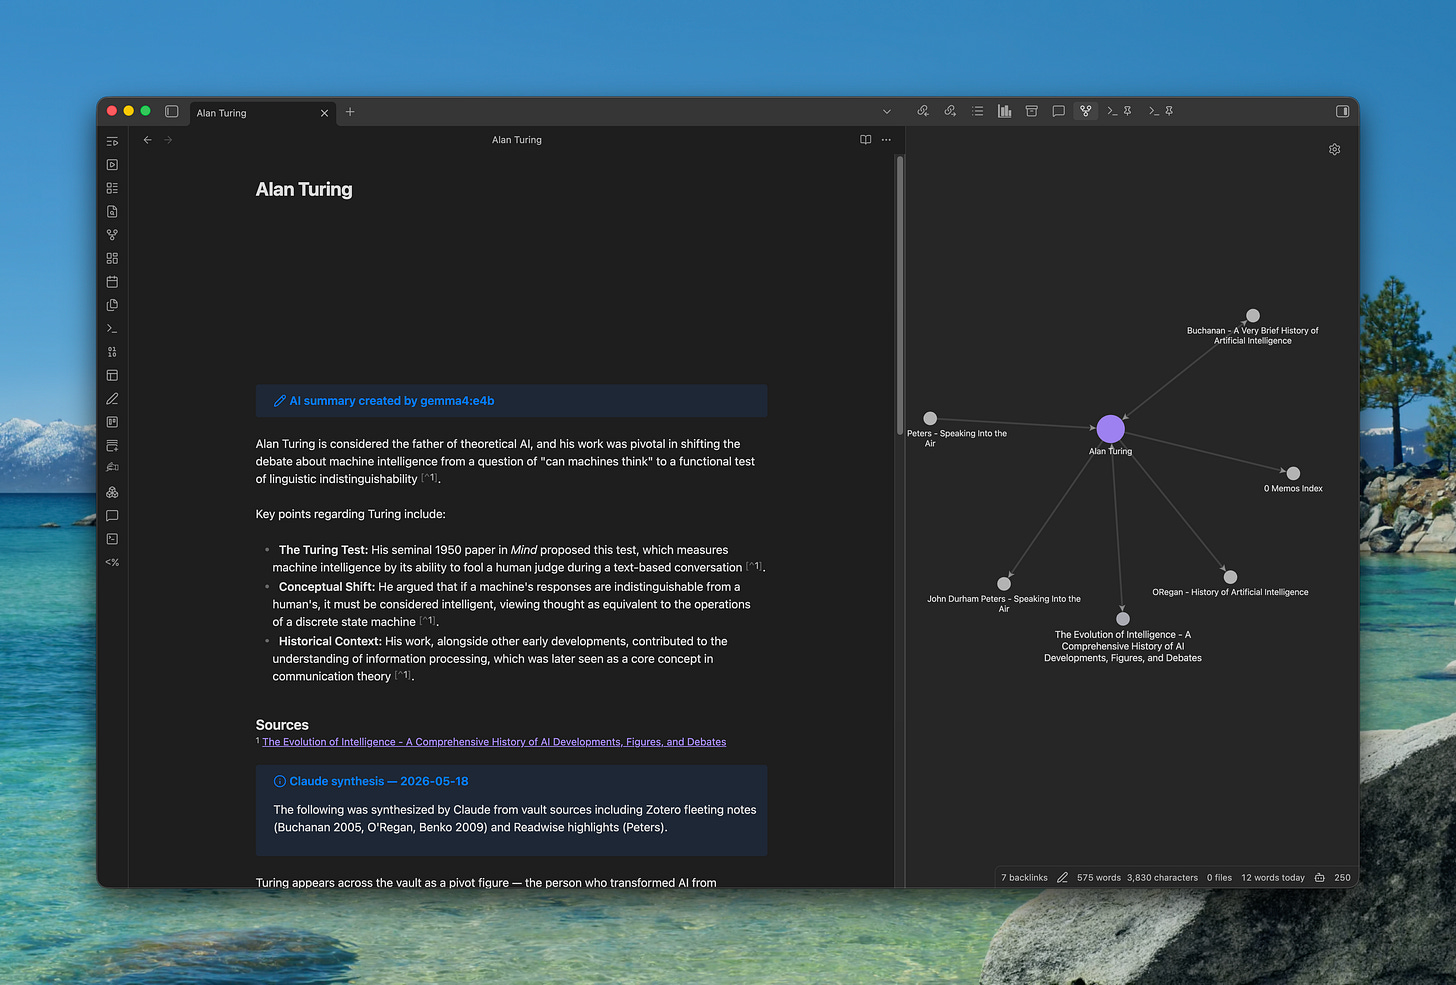
Task: Click the 'Claude synthesis — 2026-05-18' callout title
Action: [x=379, y=781]
